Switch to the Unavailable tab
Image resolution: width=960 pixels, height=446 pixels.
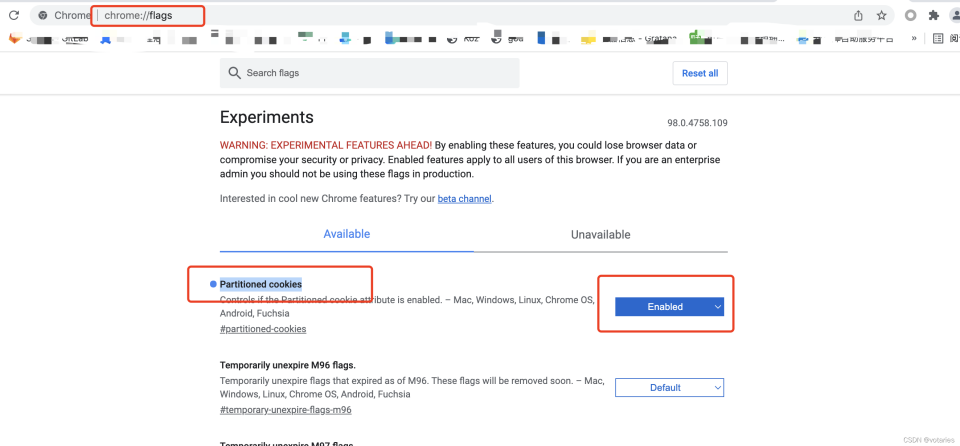point(600,235)
